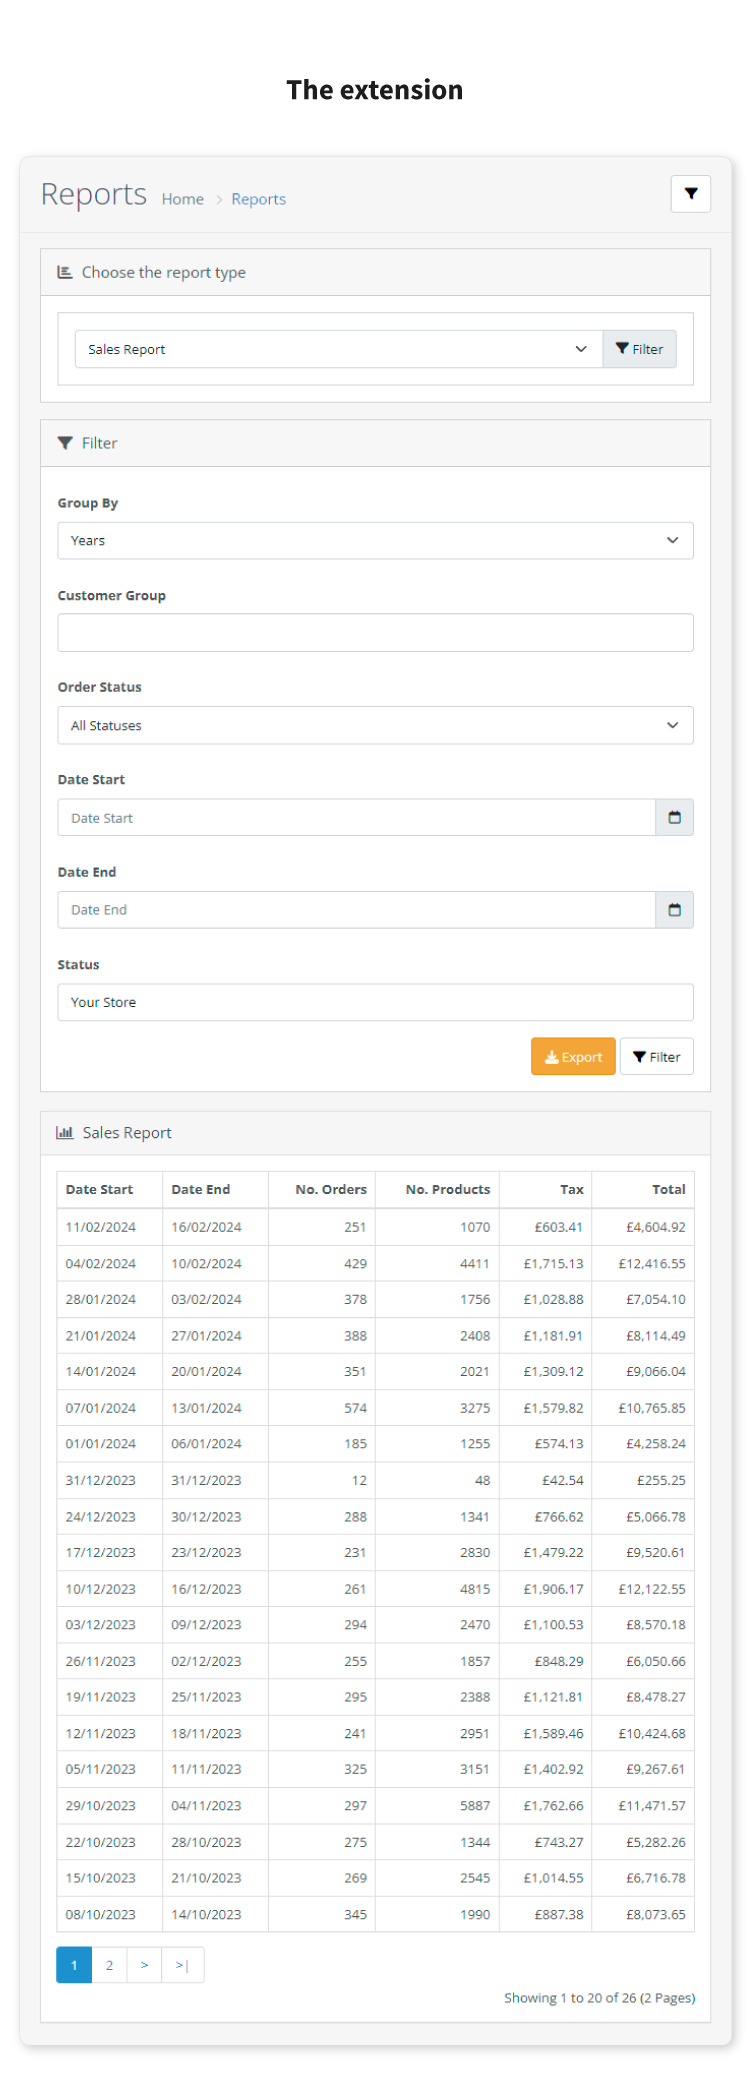This screenshot has width=750, height=2089.
Task: Click Filter button next to report type select
Action: [640, 349]
